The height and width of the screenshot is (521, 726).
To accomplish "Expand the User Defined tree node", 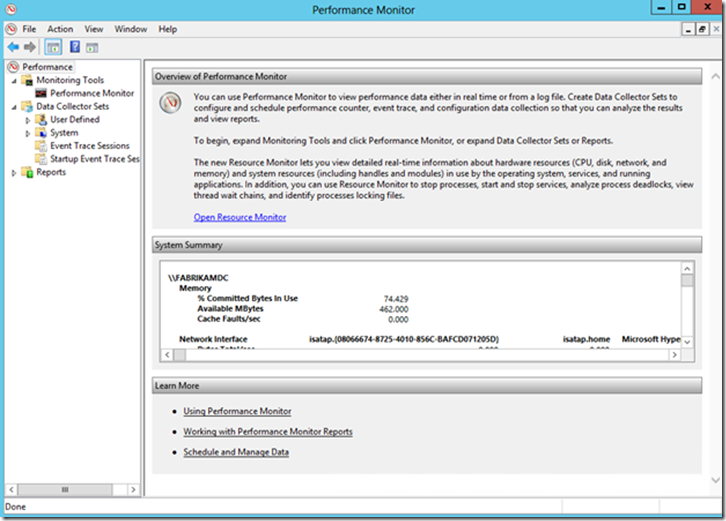I will point(28,120).
